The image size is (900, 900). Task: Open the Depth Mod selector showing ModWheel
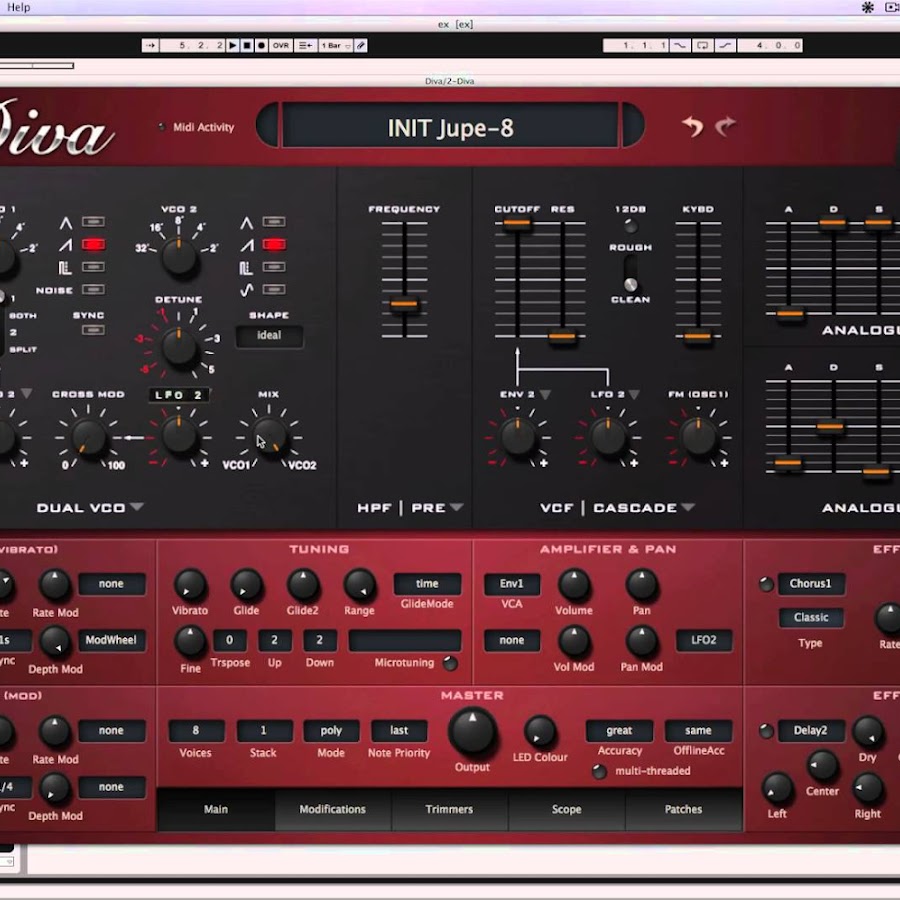point(111,640)
